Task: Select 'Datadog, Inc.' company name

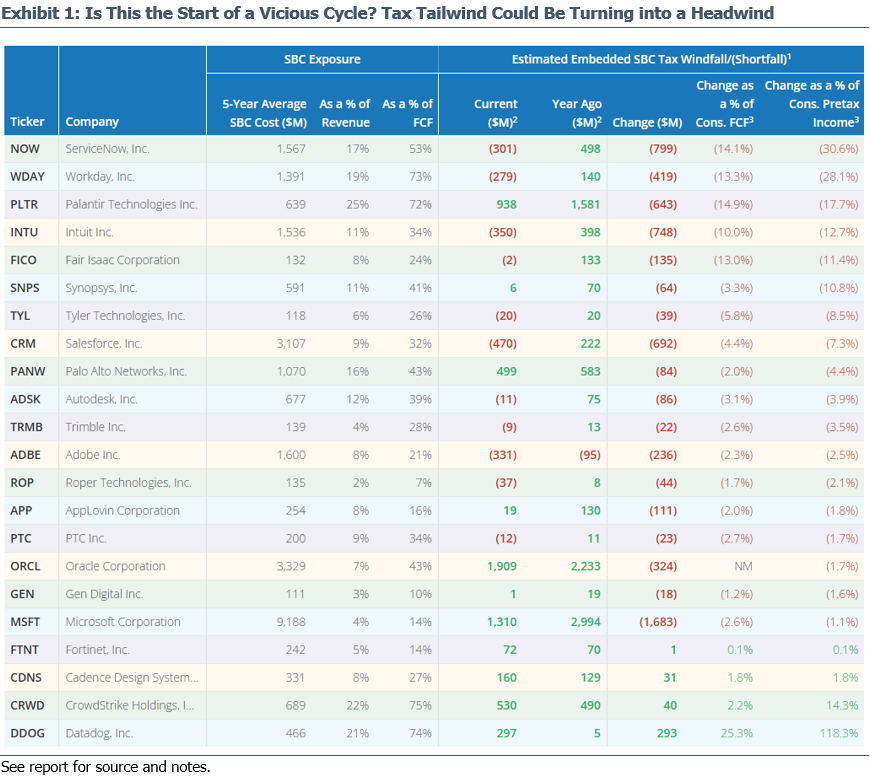Action: point(99,733)
